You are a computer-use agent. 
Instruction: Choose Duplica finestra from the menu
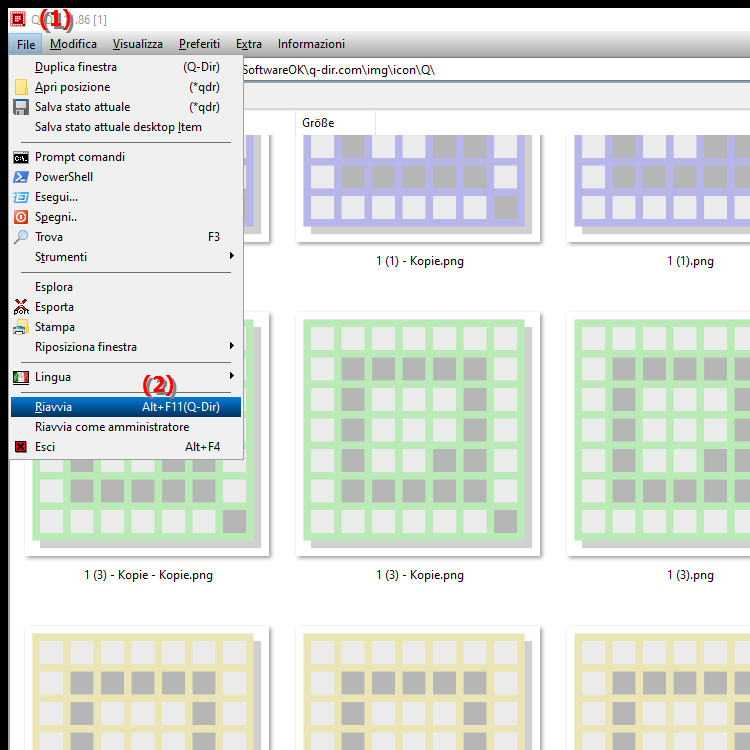pyautogui.click(x=126, y=67)
